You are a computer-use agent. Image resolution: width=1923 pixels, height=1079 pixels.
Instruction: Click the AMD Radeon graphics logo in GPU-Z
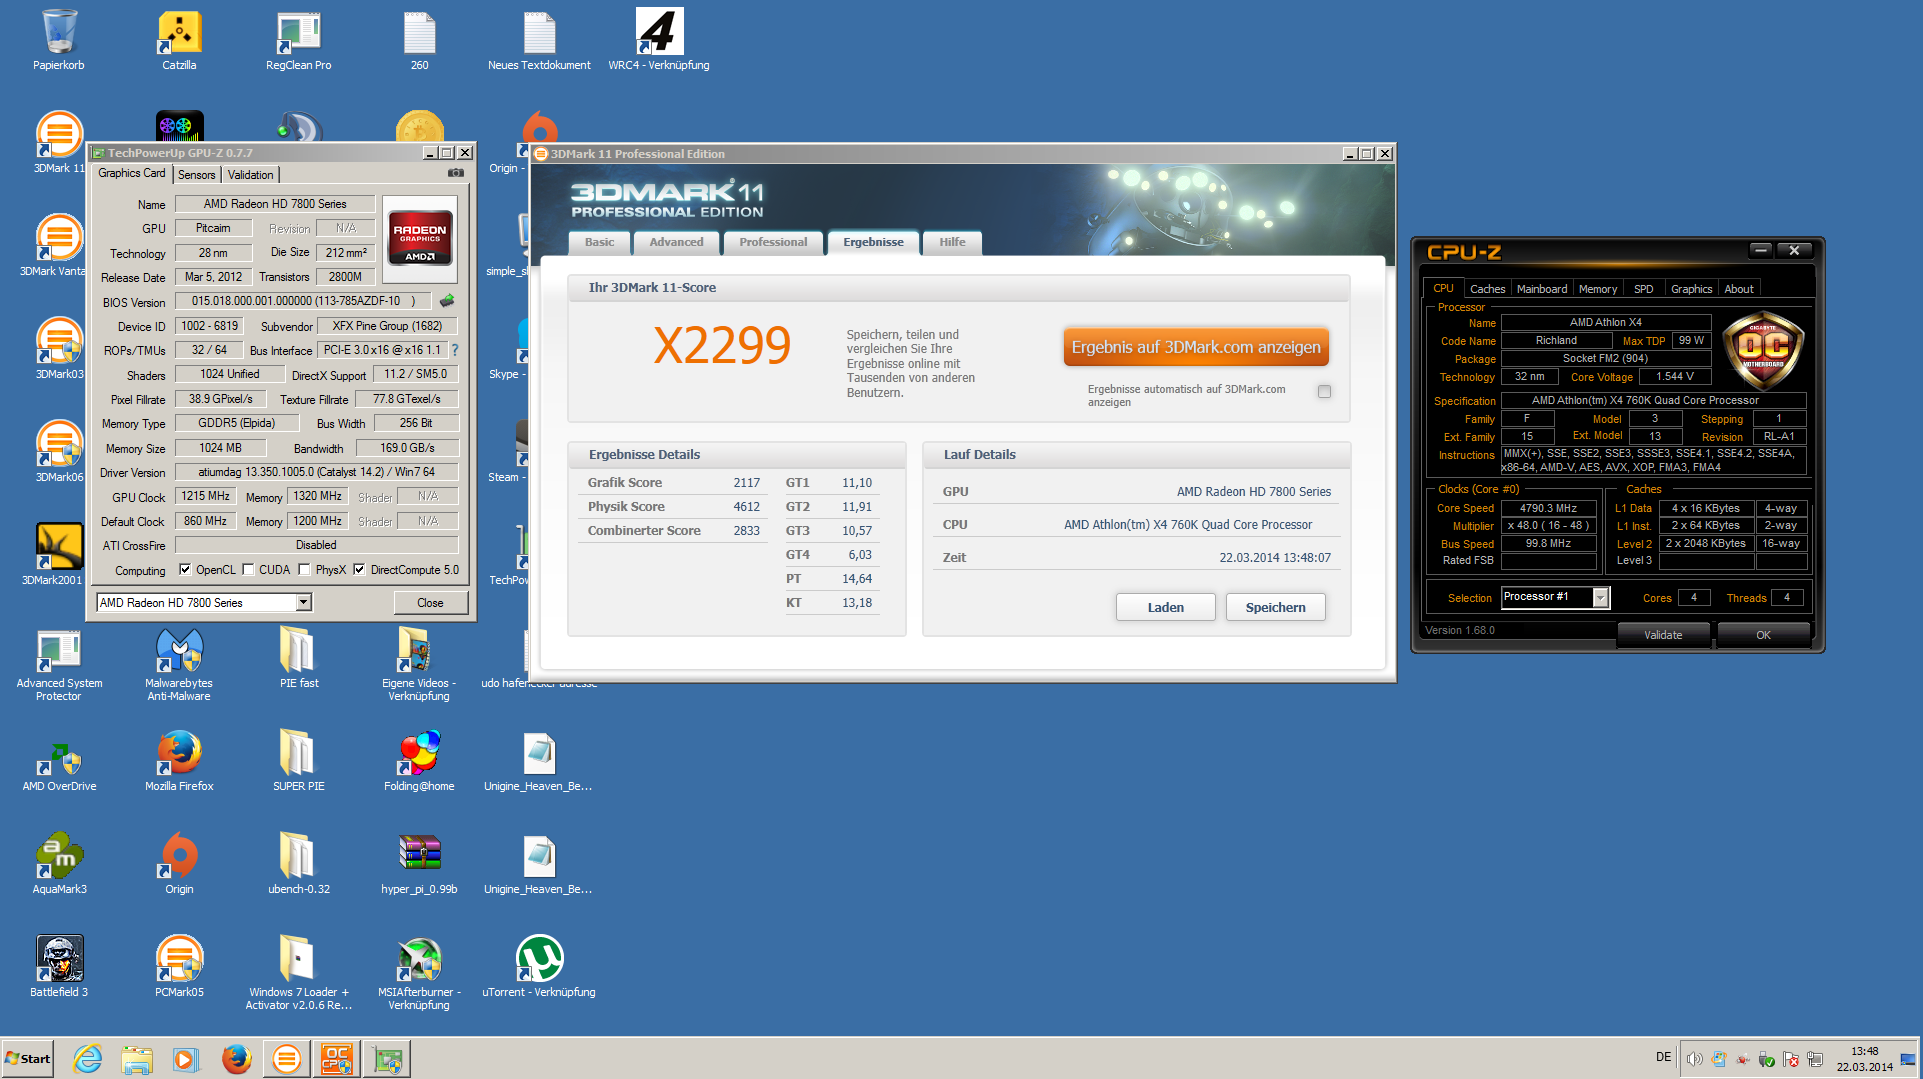pyautogui.click(x=420, y=238)
